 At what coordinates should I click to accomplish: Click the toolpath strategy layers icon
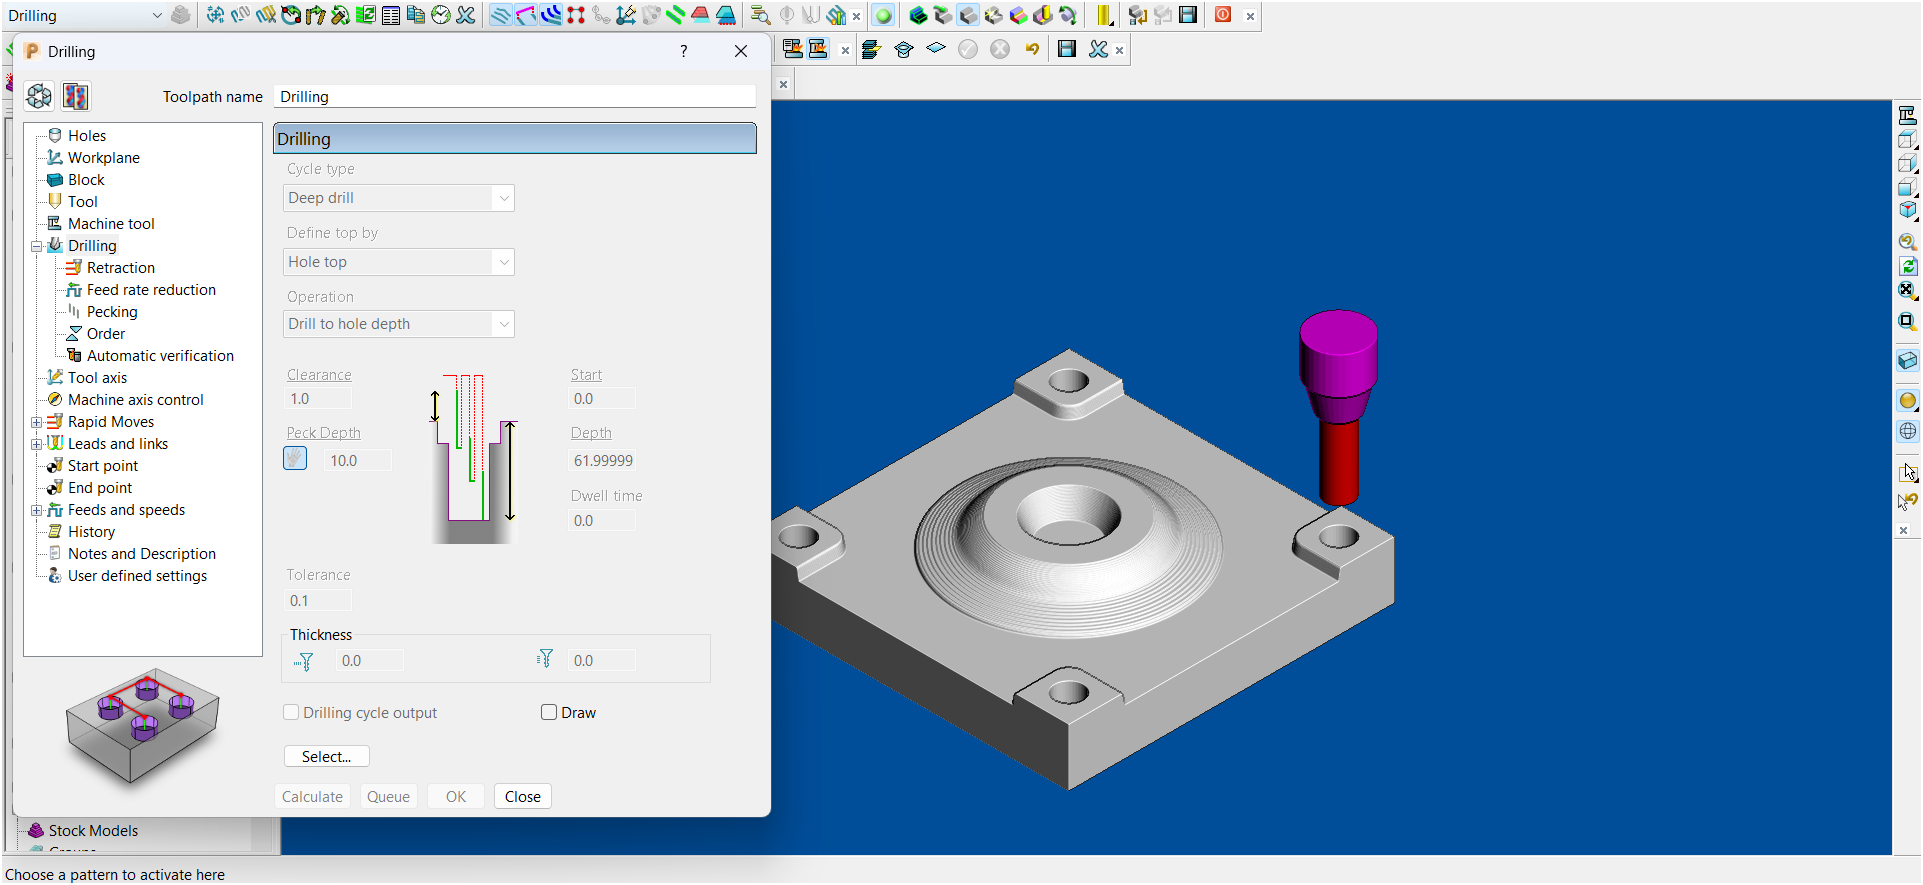tap(870, 49)
